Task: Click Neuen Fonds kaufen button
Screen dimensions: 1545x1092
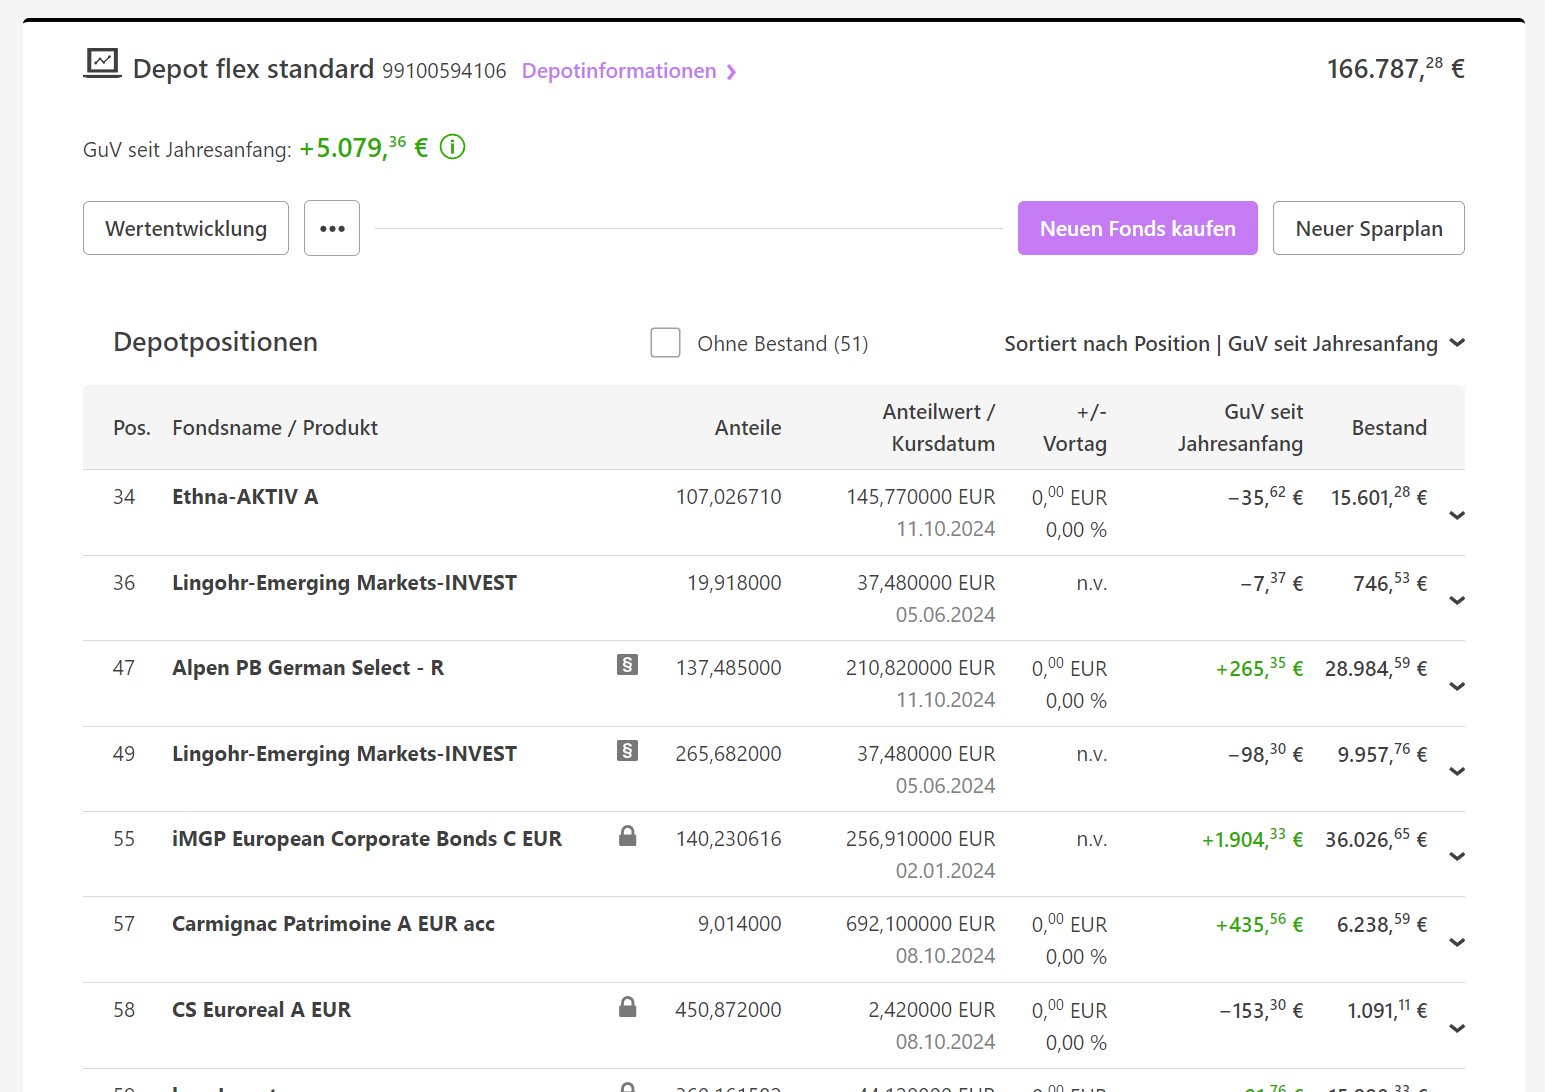Action: [1137, 229]
